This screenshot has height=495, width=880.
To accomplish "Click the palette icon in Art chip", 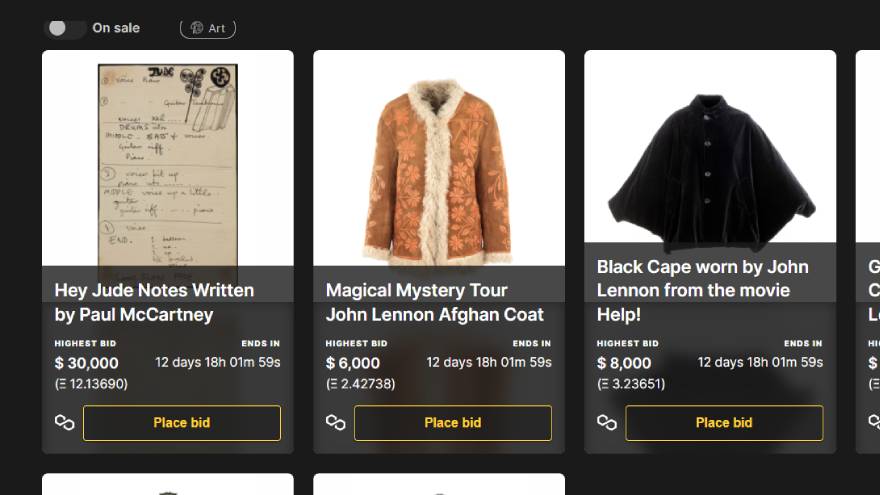I will pyautogui.click(x=196, y=28).
